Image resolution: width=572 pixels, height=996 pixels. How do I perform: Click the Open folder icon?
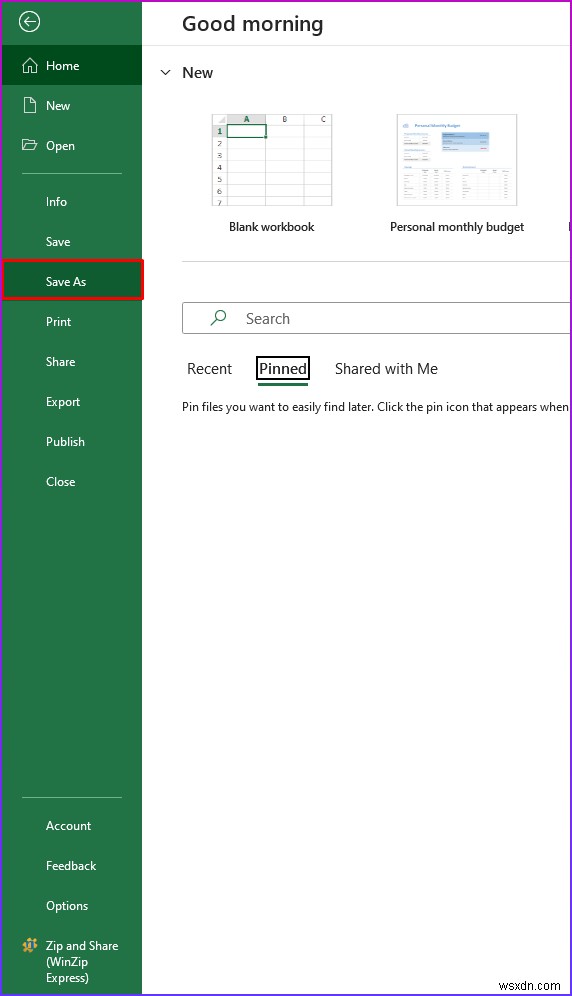[29, 145]
